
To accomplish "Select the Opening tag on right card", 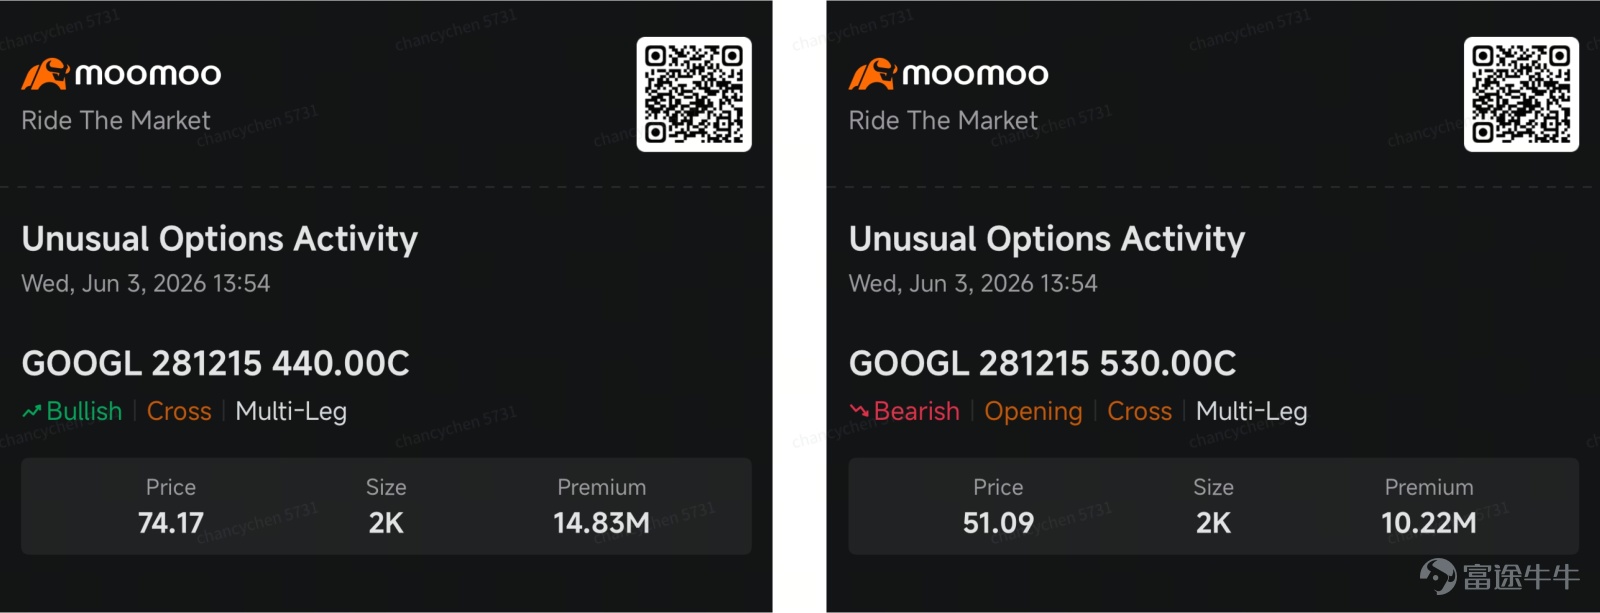I will 1033,412.
